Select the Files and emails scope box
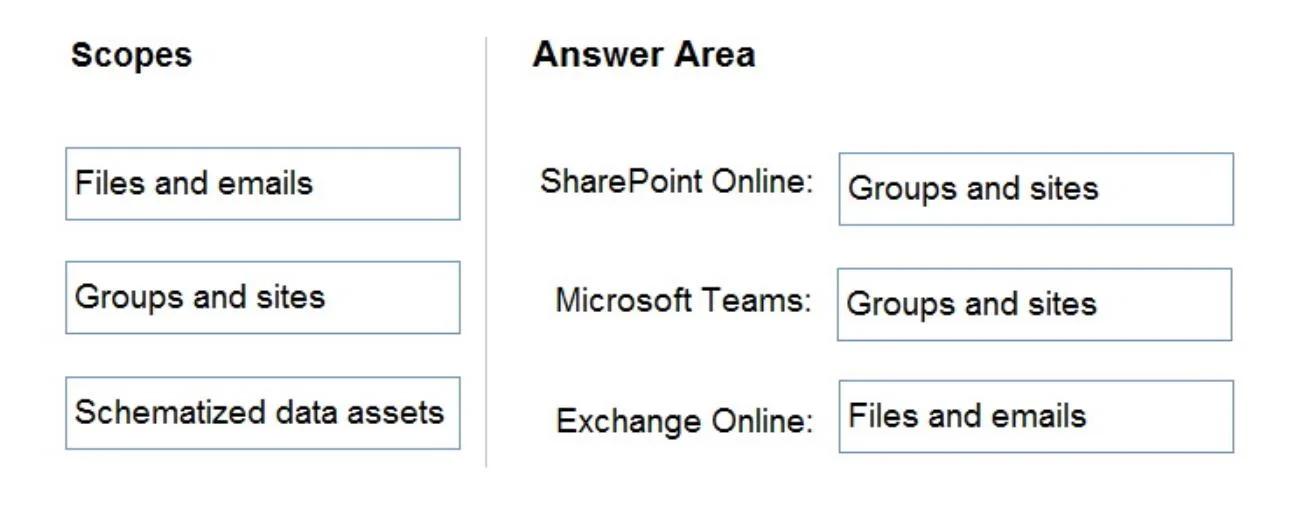The width and height of the screenshot is (1316, 529). (x=263, y=184)
